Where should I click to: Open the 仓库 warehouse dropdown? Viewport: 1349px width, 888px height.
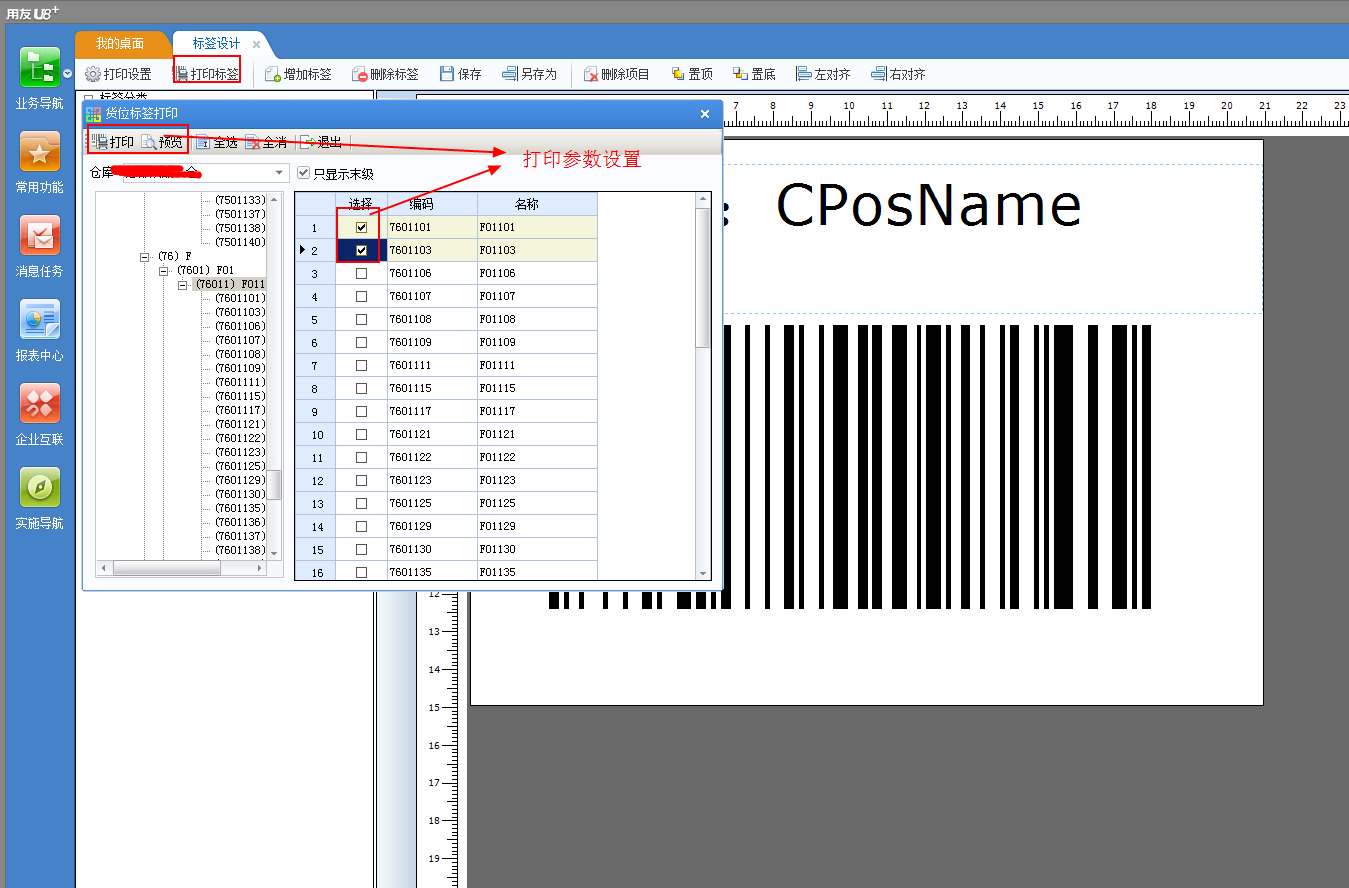[x=279, y=174]
